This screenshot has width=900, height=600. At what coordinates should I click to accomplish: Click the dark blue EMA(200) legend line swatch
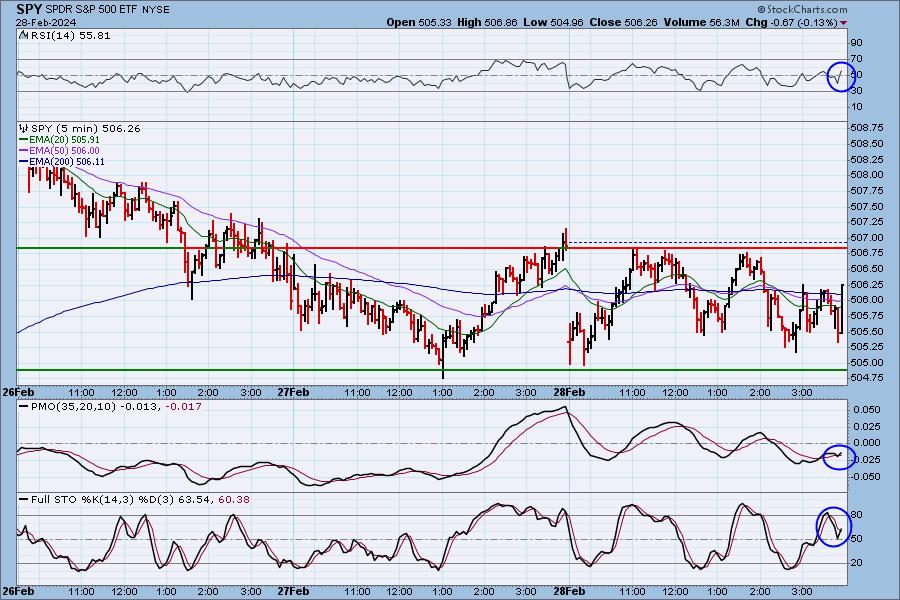point(24,162)
